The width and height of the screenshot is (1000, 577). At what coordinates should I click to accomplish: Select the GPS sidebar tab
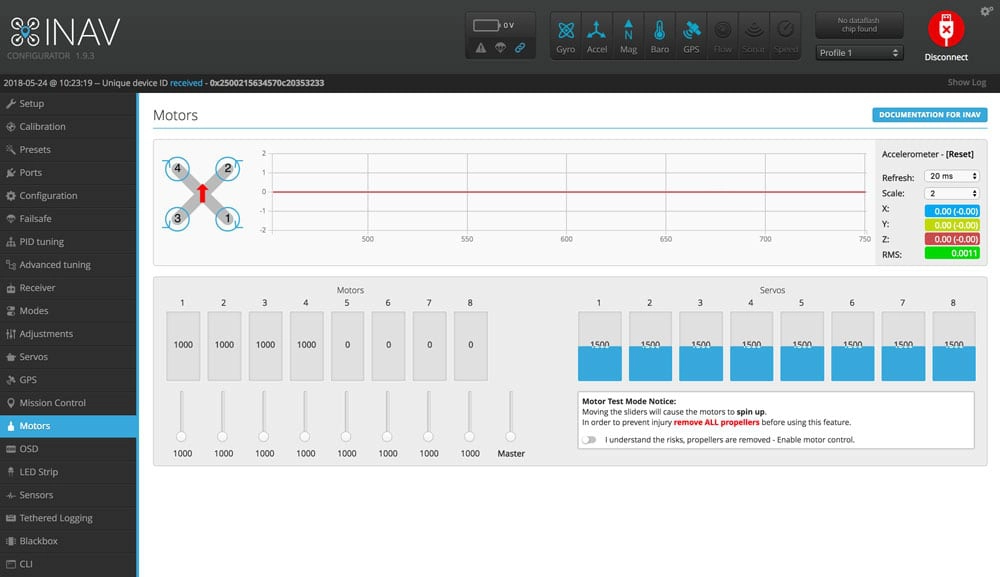pos(68,379)
